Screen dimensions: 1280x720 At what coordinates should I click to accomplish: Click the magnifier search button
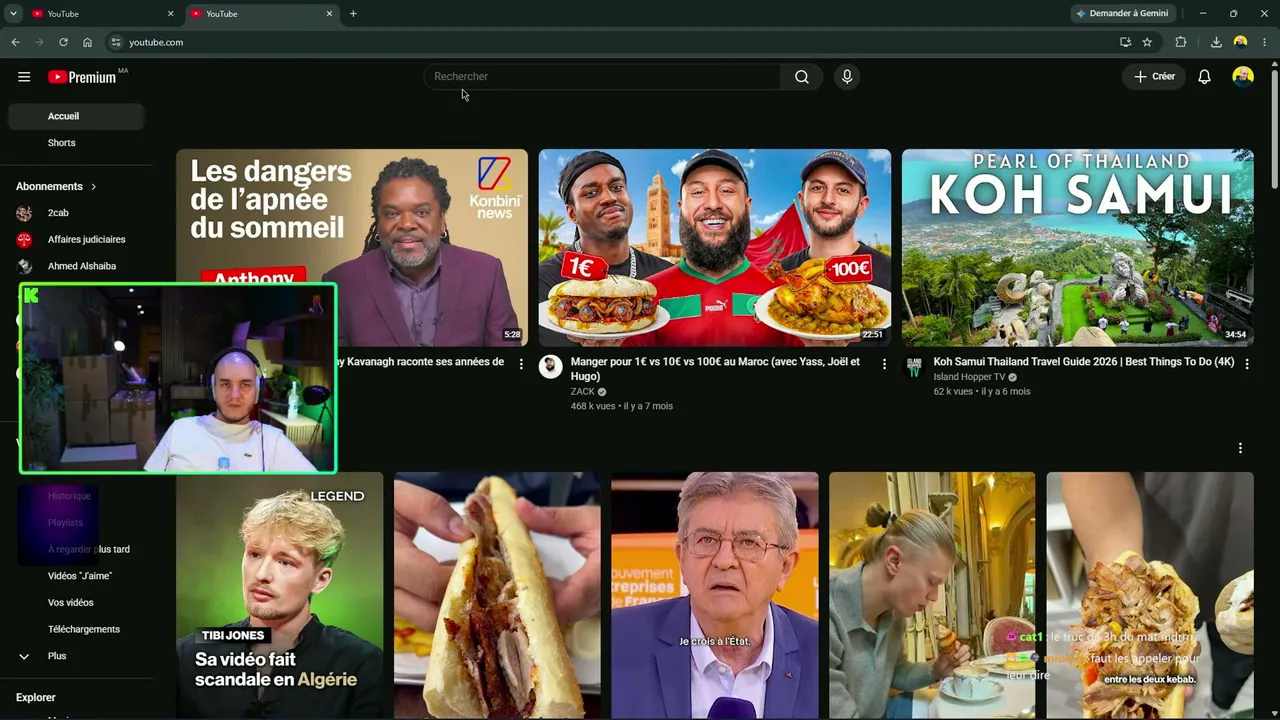point(802,77)
